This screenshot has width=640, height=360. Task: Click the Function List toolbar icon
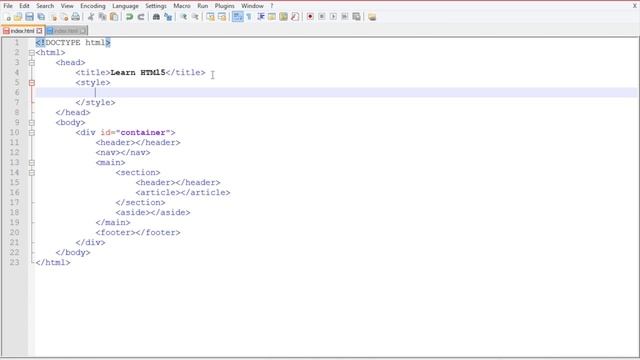pyautogui.click(x=295, y=17)
